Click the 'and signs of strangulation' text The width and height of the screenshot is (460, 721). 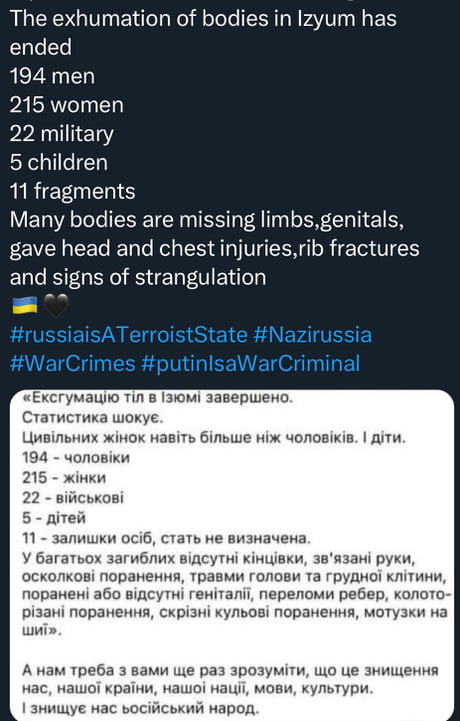point(138,277)
